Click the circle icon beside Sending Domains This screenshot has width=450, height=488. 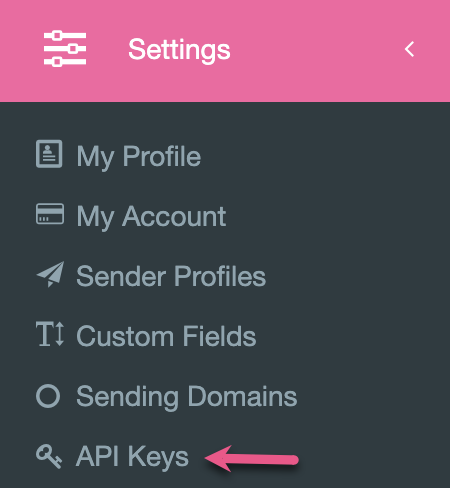[48, 396]
